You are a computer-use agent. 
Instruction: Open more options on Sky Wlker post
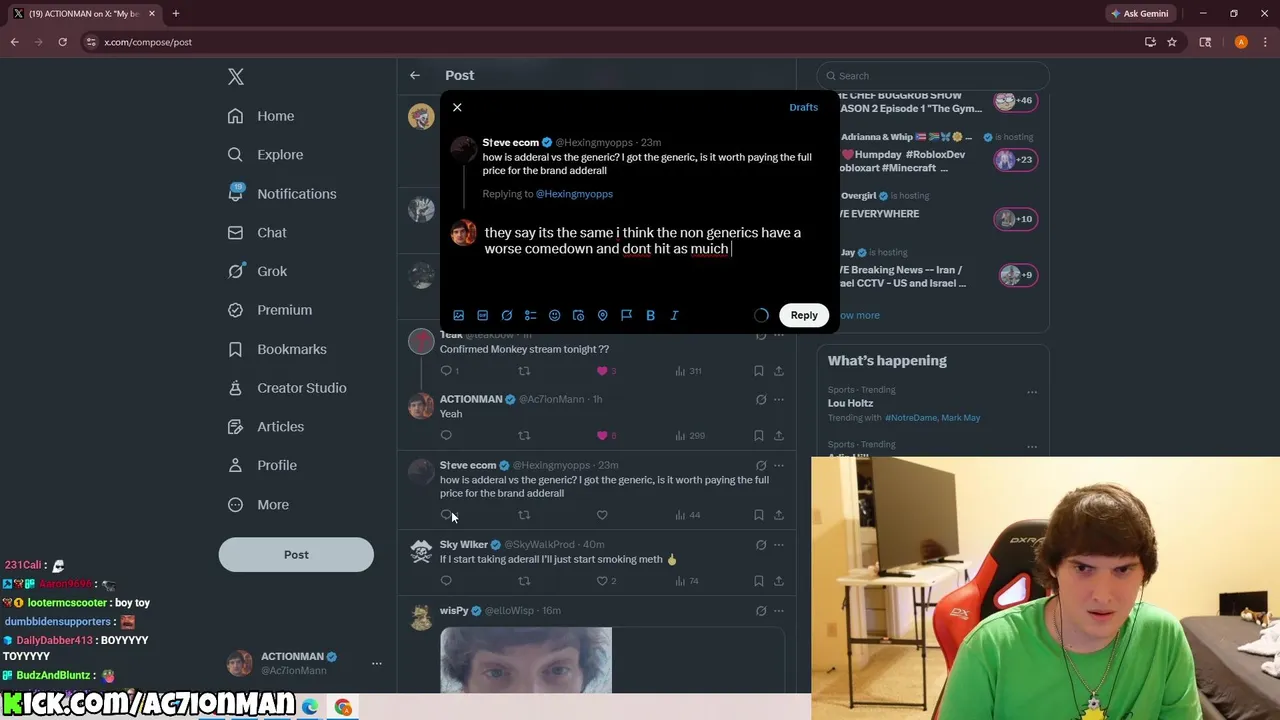(x=779, y=545)
